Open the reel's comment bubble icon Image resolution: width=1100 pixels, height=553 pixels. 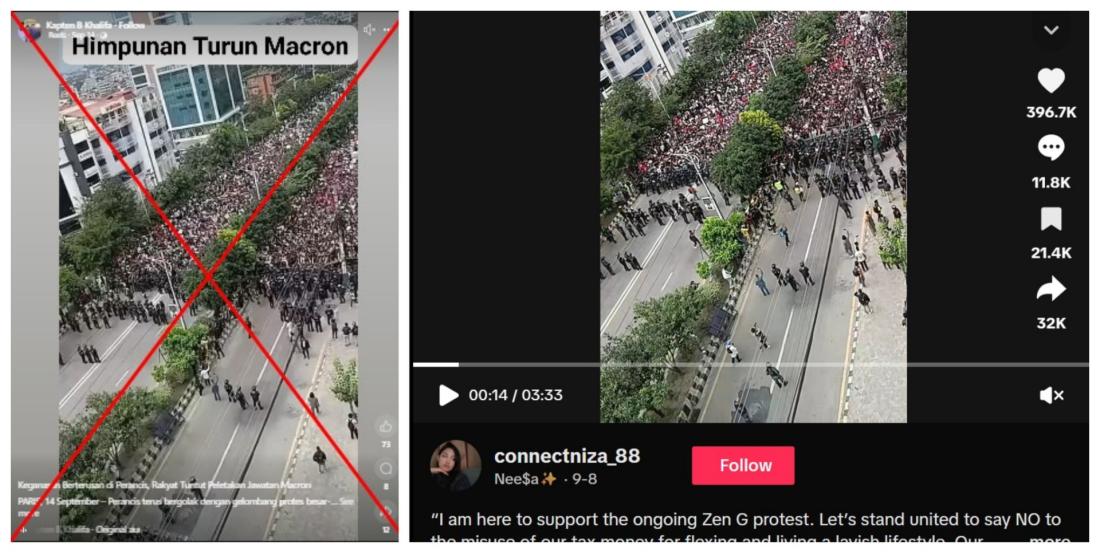pos(385,468)
